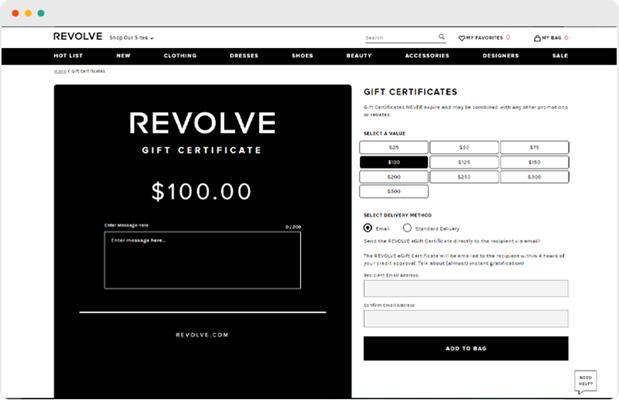Choose the $150 gift value

[x=535, y=162]
